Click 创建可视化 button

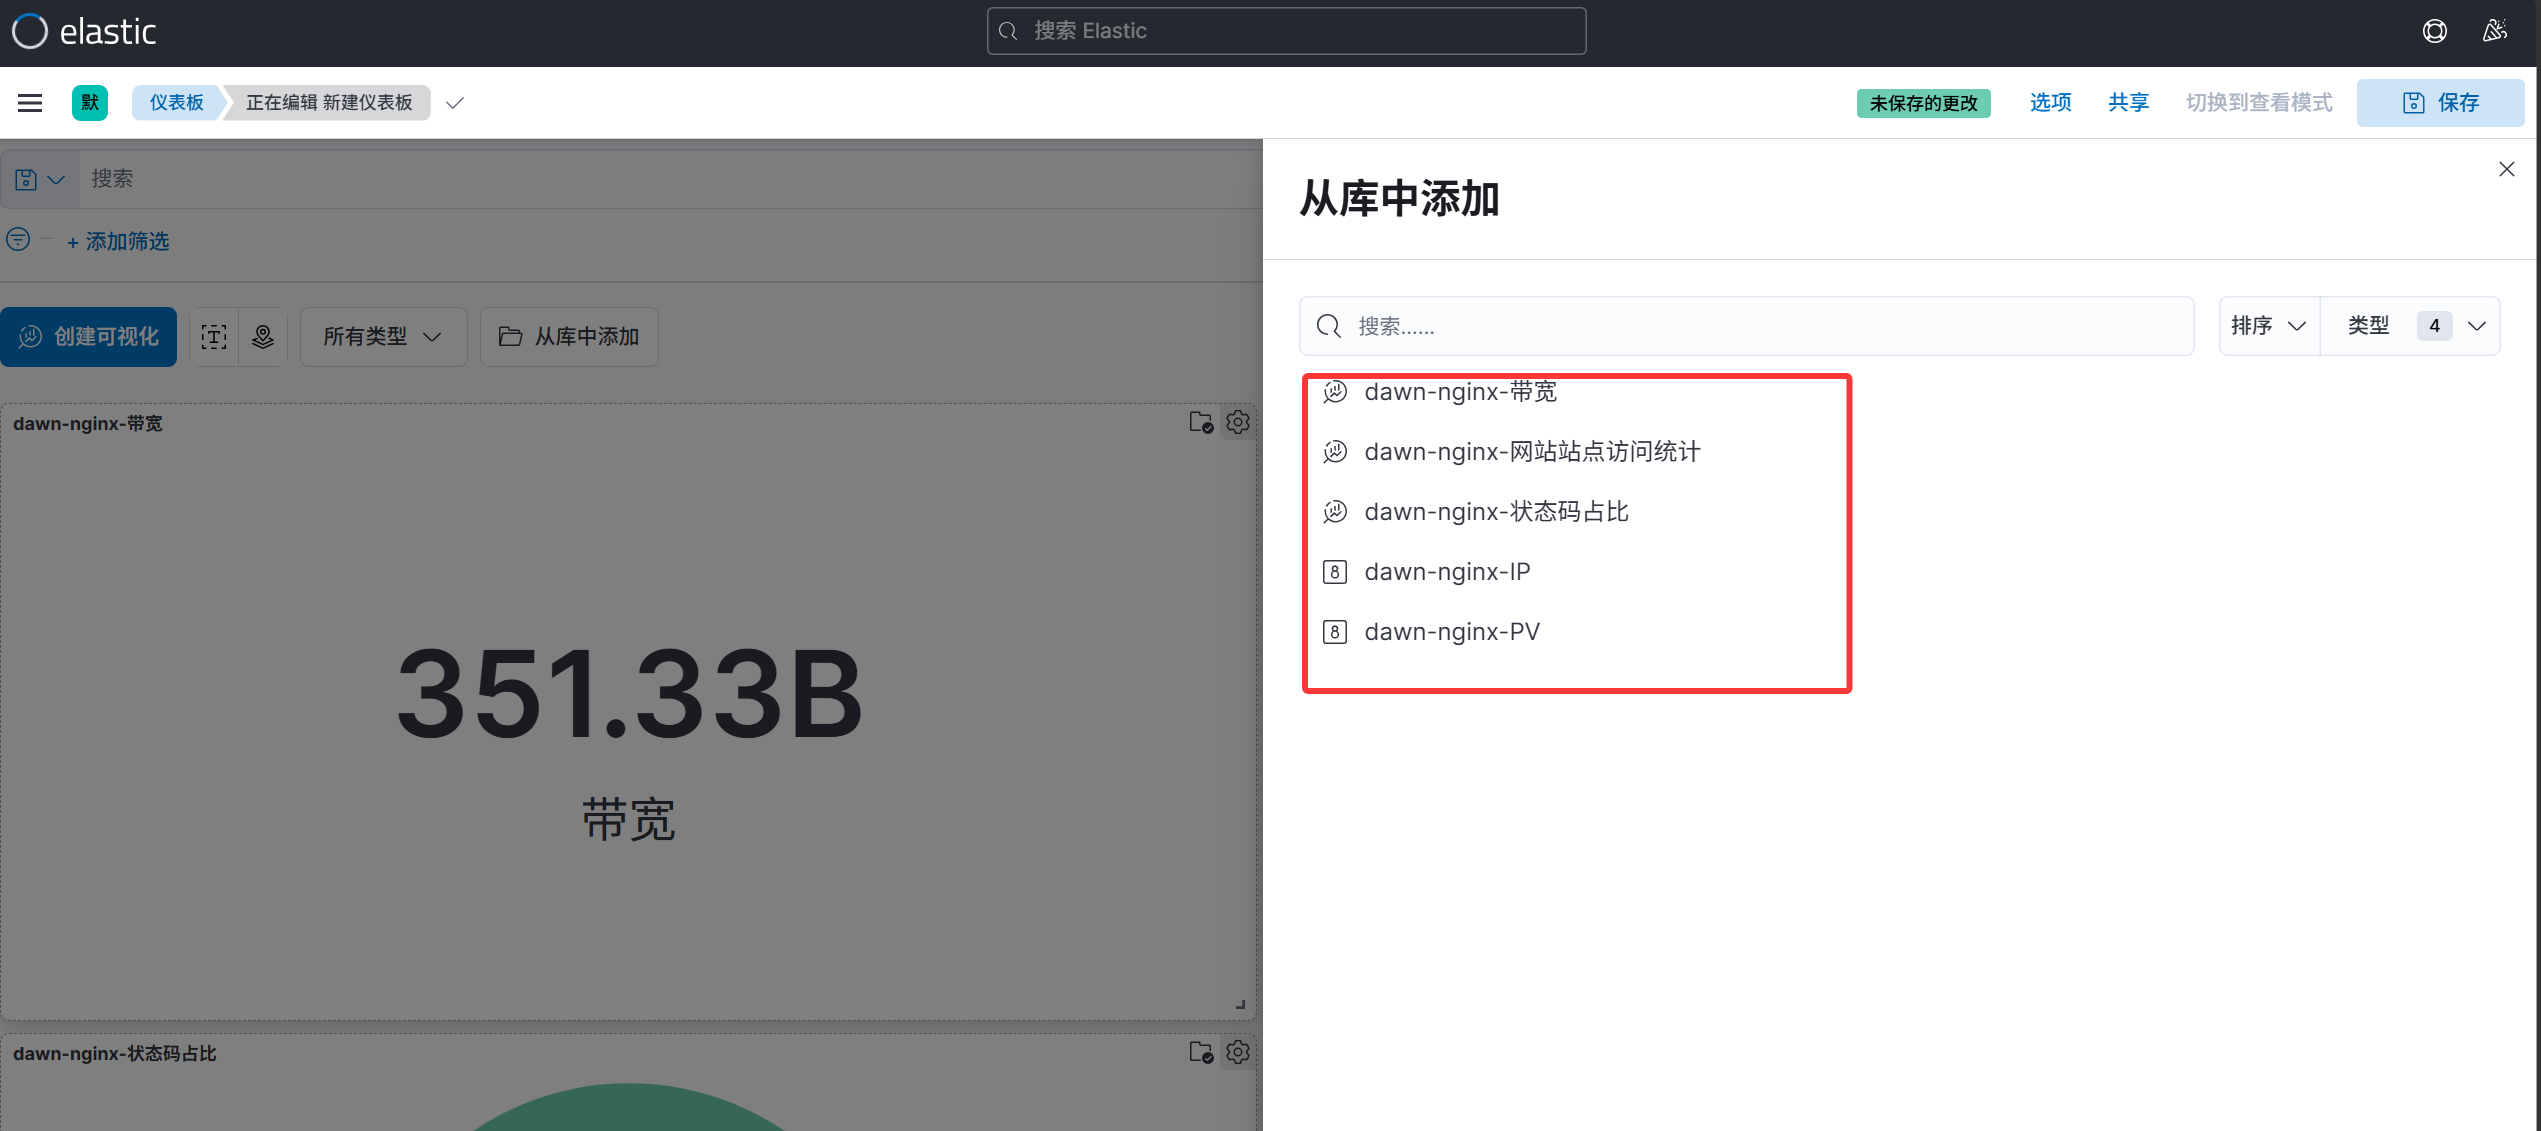tap(89, 337)
